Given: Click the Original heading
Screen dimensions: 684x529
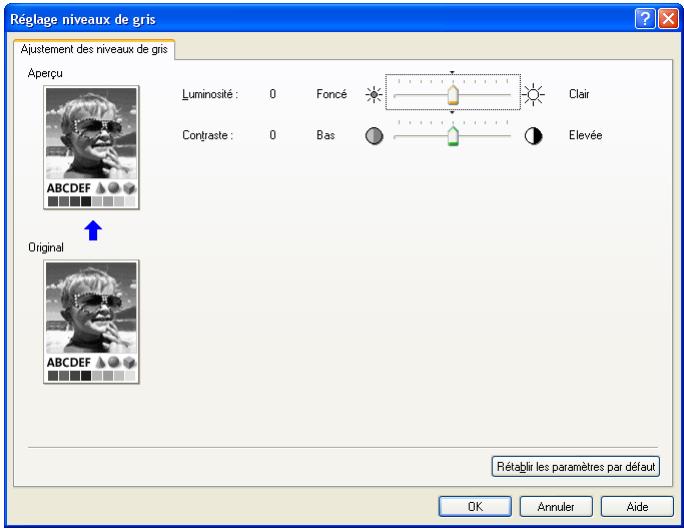Looking at the screenshot, I should click(46, 248).
